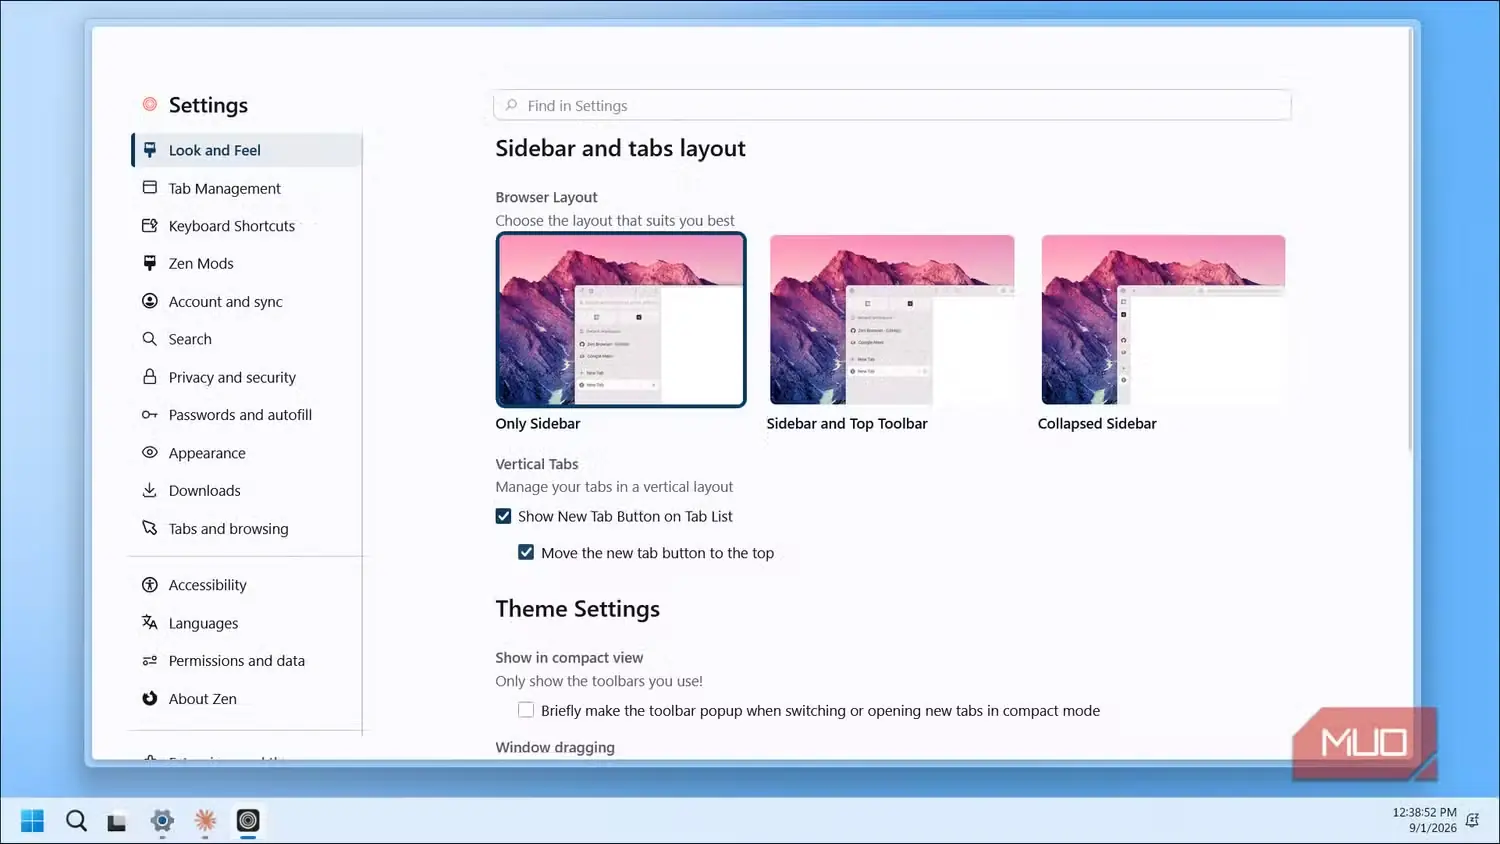Screen dimensions: 1500x844
Task: Uncheck Show New Tab Button on Tab List
Action: click(504, 516)
